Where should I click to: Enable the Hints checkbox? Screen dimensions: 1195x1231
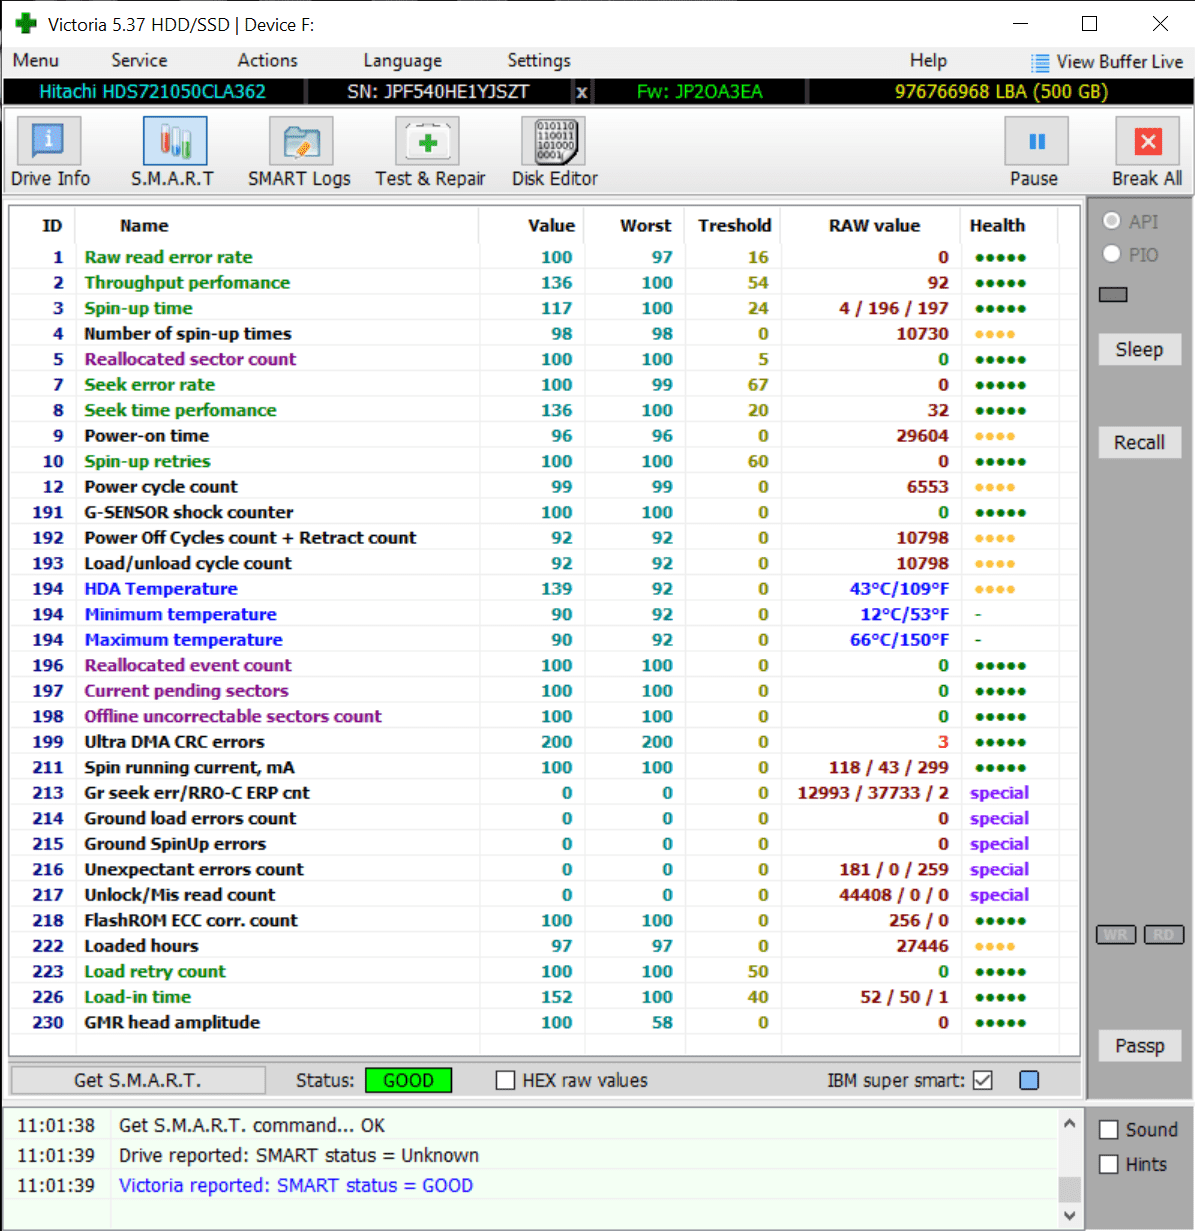1109,1164
